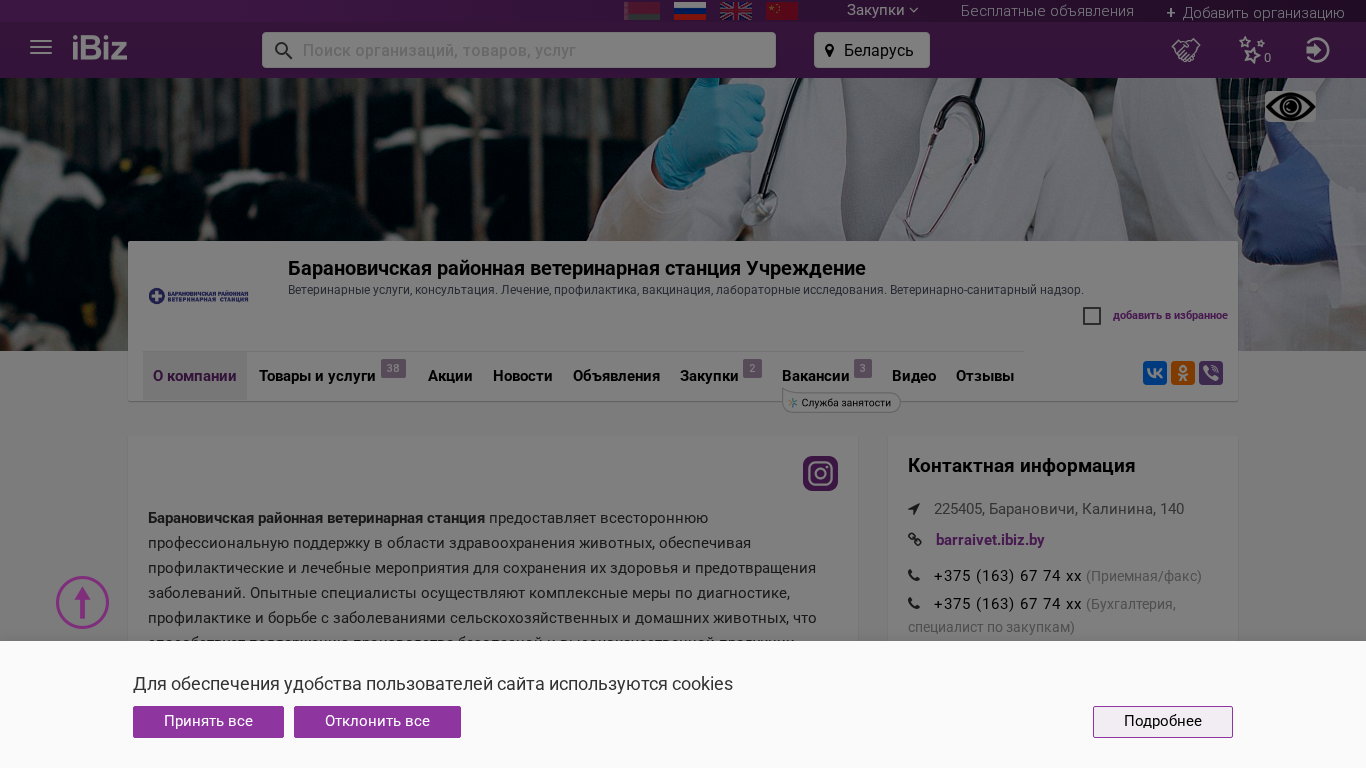This screenshot has height=768, width=1366.
Task: Click the search magnifier icon
Action: [x=283, y=50]
